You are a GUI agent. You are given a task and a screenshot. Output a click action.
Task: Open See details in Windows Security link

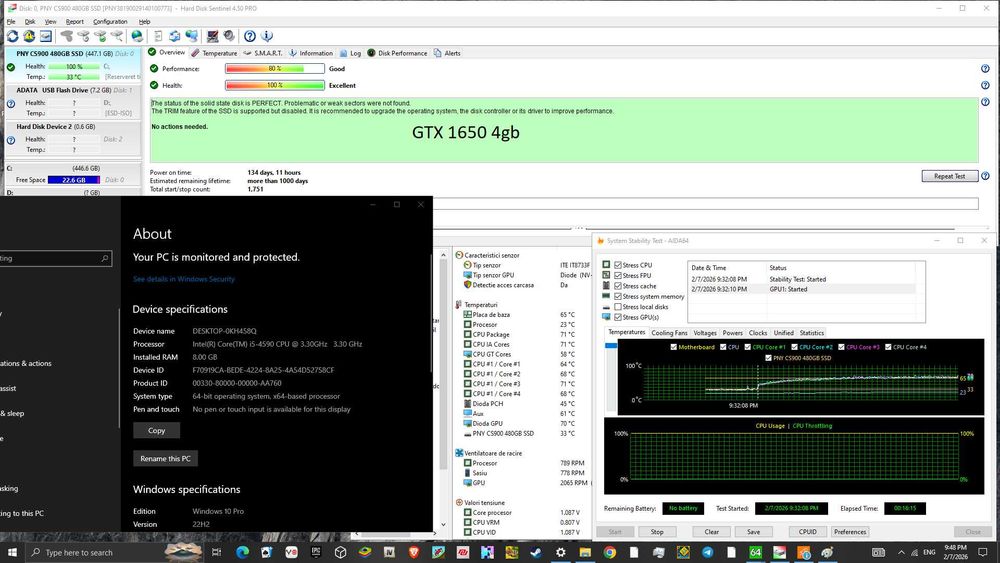(x=184, y=279)
